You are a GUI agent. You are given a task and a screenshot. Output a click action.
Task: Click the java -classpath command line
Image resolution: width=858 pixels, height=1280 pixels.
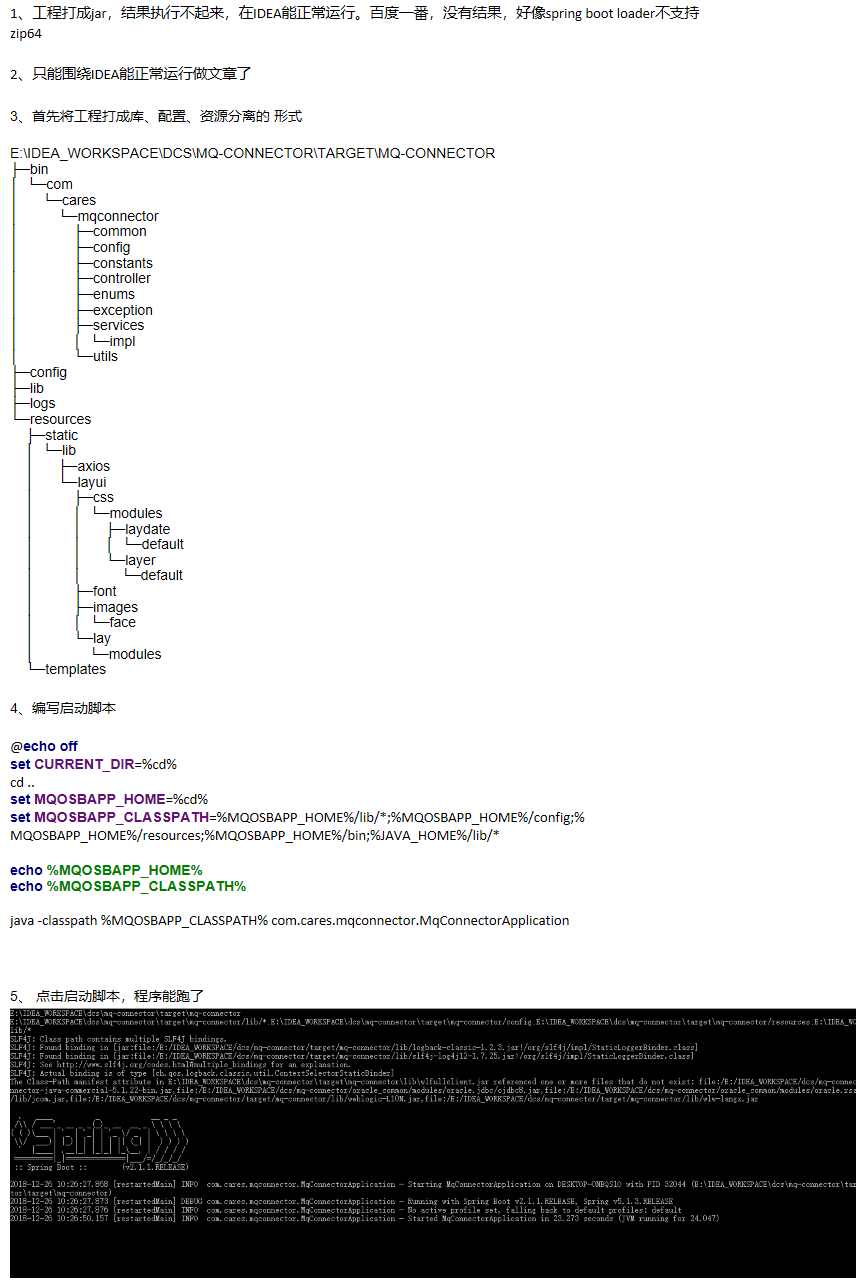[289, 920]
